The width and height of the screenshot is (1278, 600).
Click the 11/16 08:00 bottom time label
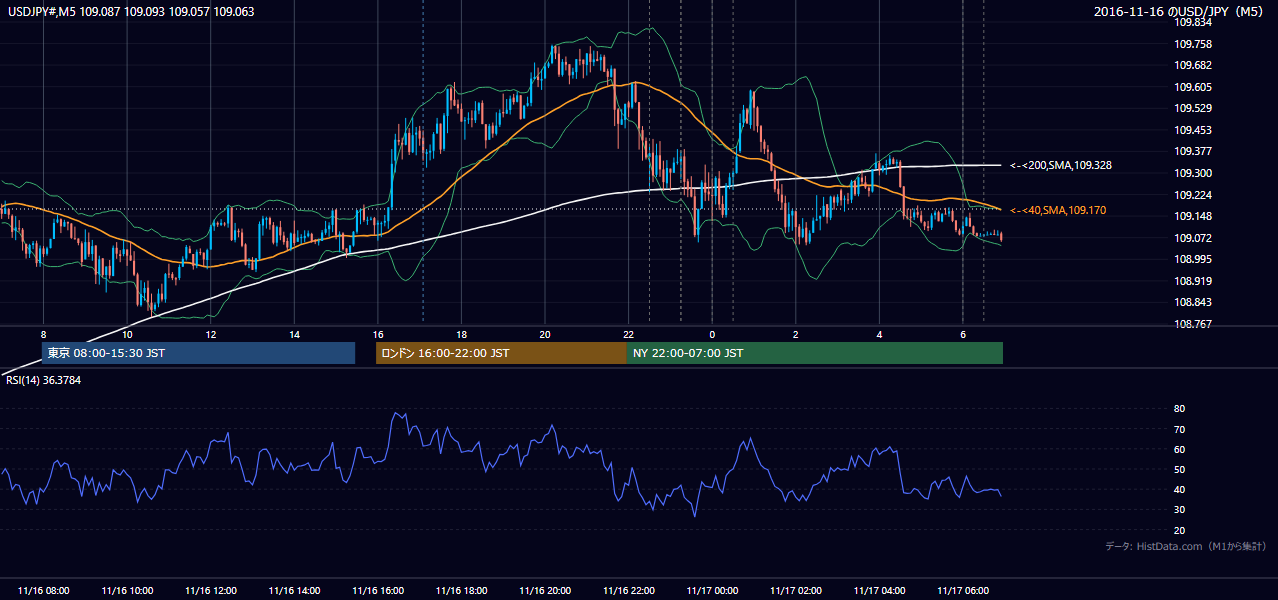tap(44, 591)
